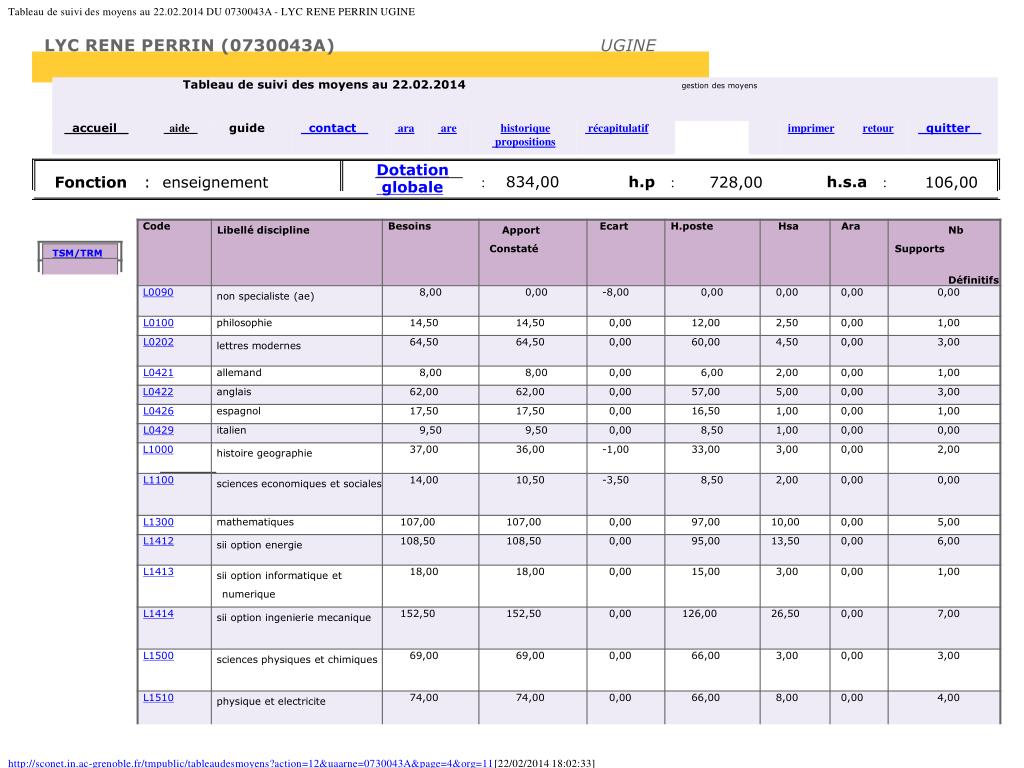1024x768 pixels.
Task: Open discipline code L0429
Action: 158,430
